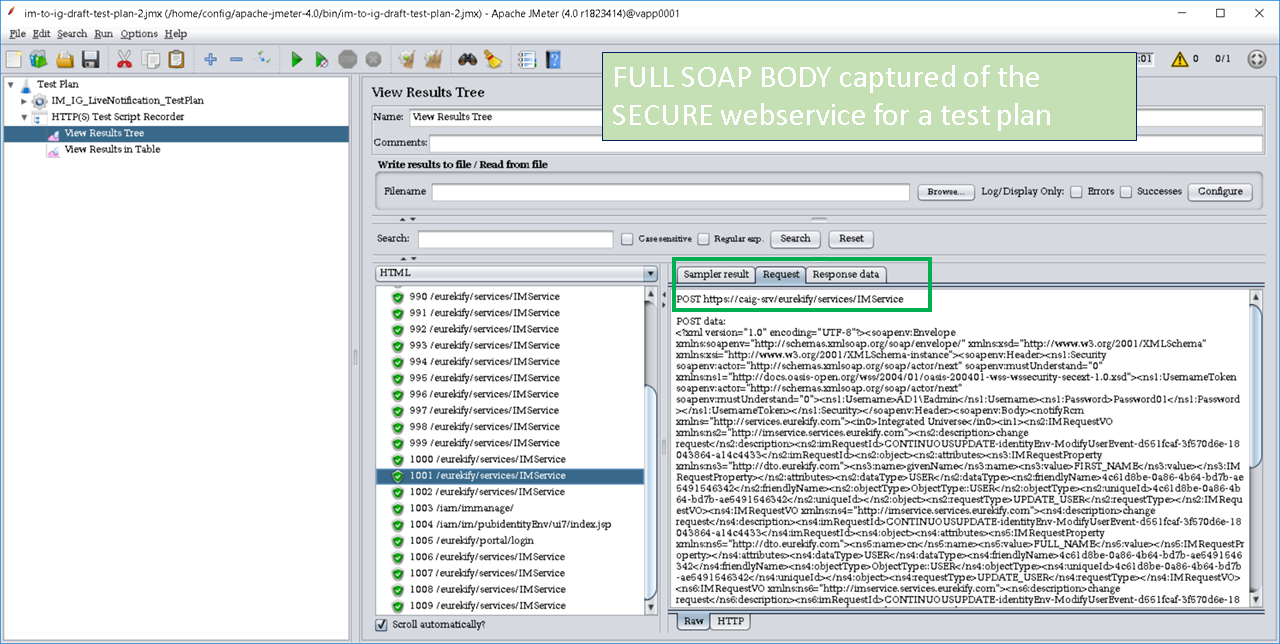Start the test with green play icon
The image size is (1280, 644).
coord(297,60)
